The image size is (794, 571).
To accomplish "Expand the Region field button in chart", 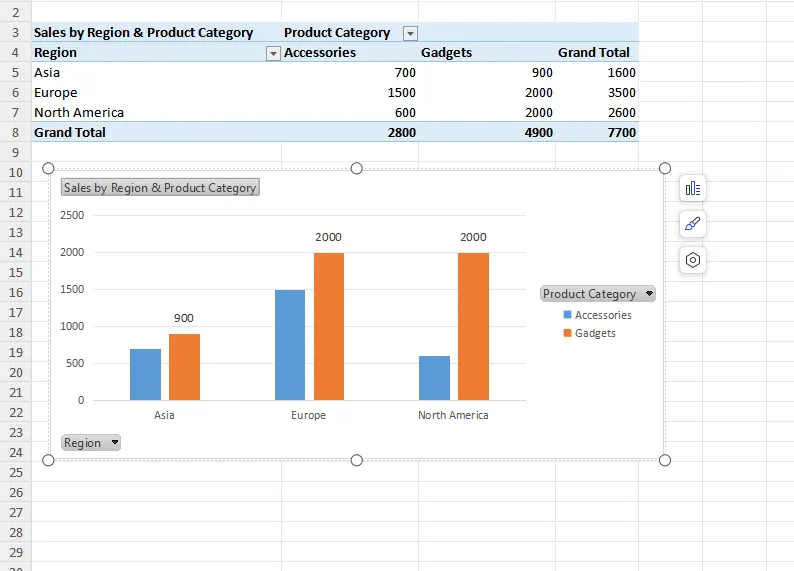I will [91, 443].
